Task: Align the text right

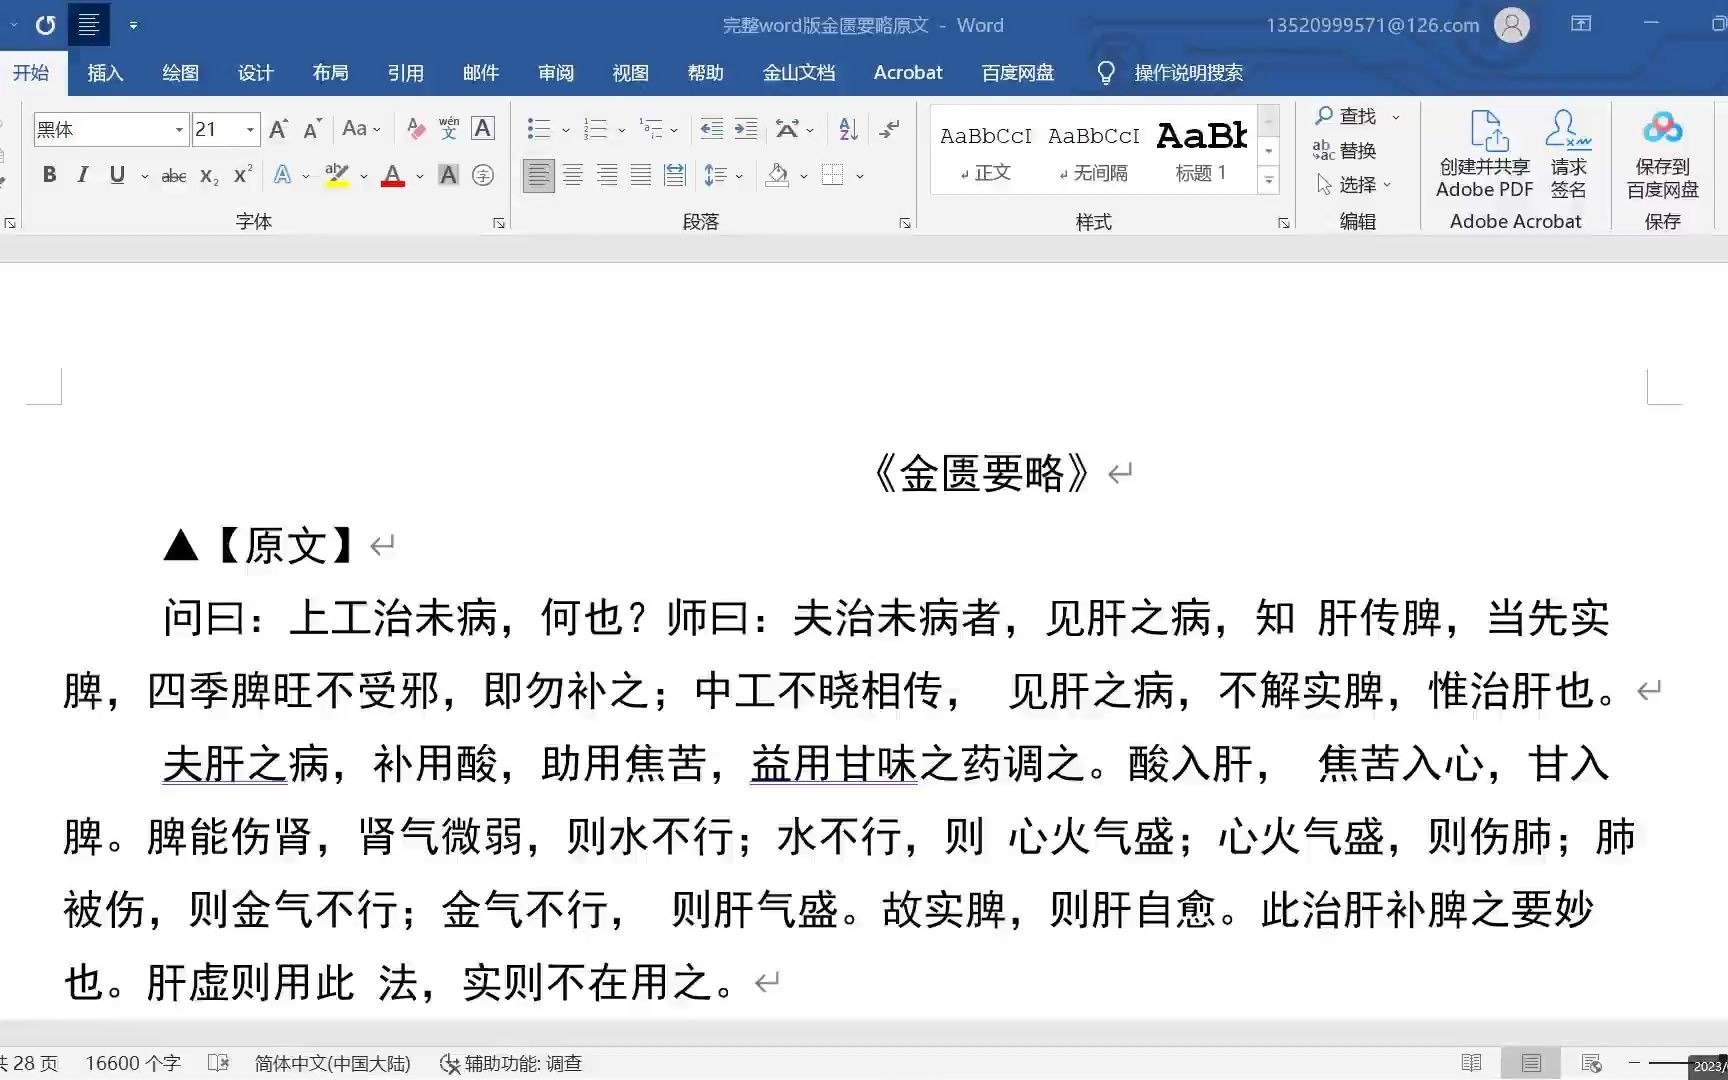Action: (607, 176)
